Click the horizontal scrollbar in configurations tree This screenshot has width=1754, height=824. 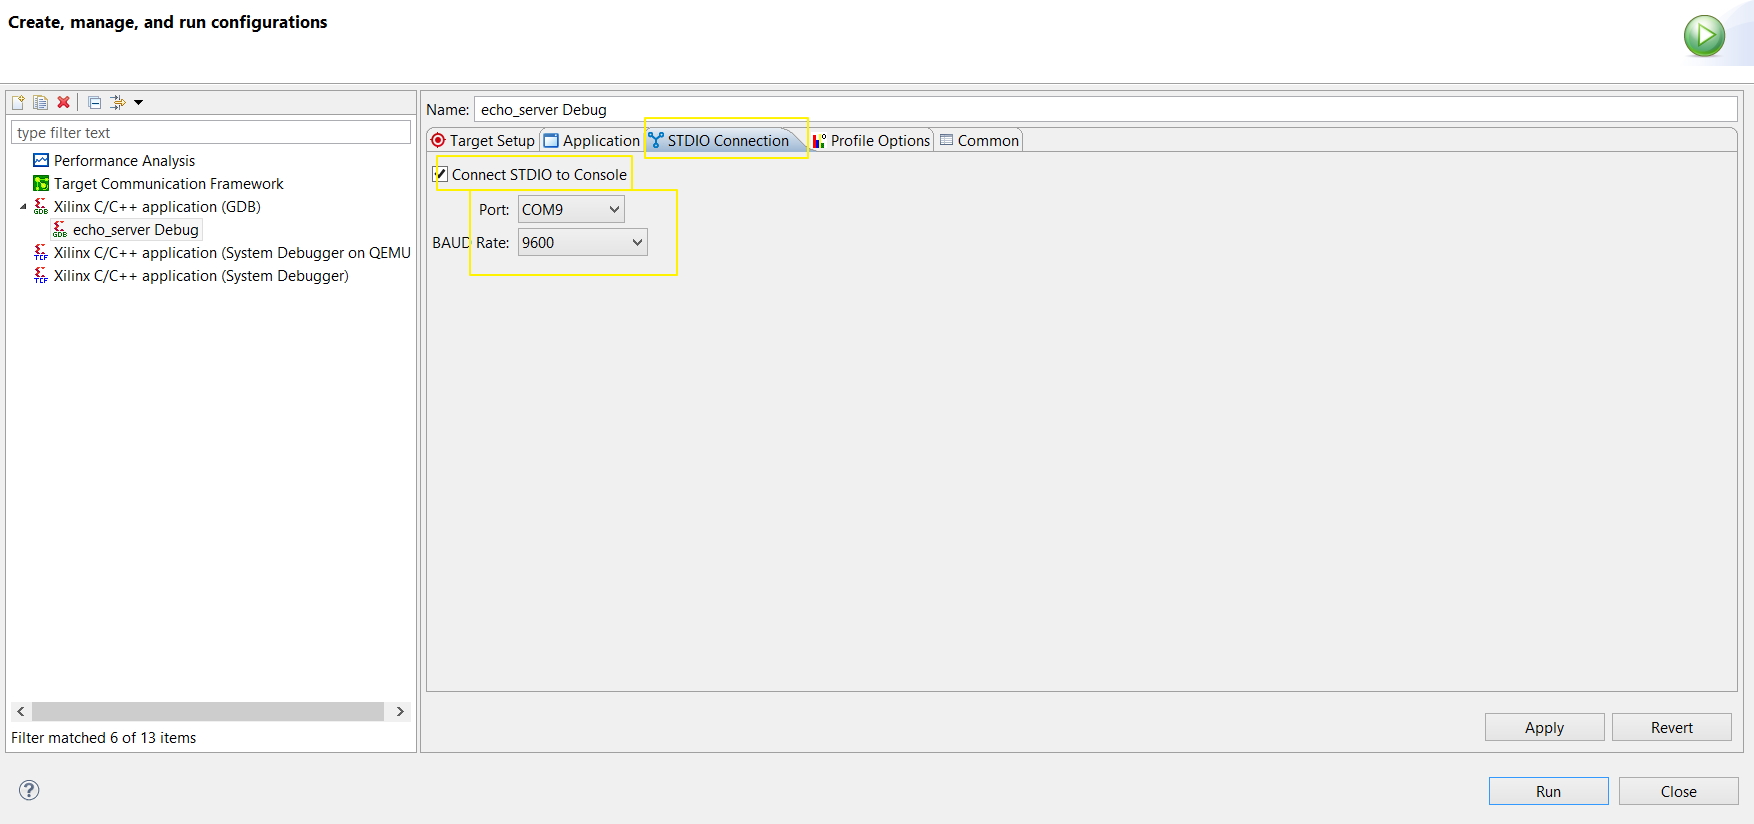[208, 711]
